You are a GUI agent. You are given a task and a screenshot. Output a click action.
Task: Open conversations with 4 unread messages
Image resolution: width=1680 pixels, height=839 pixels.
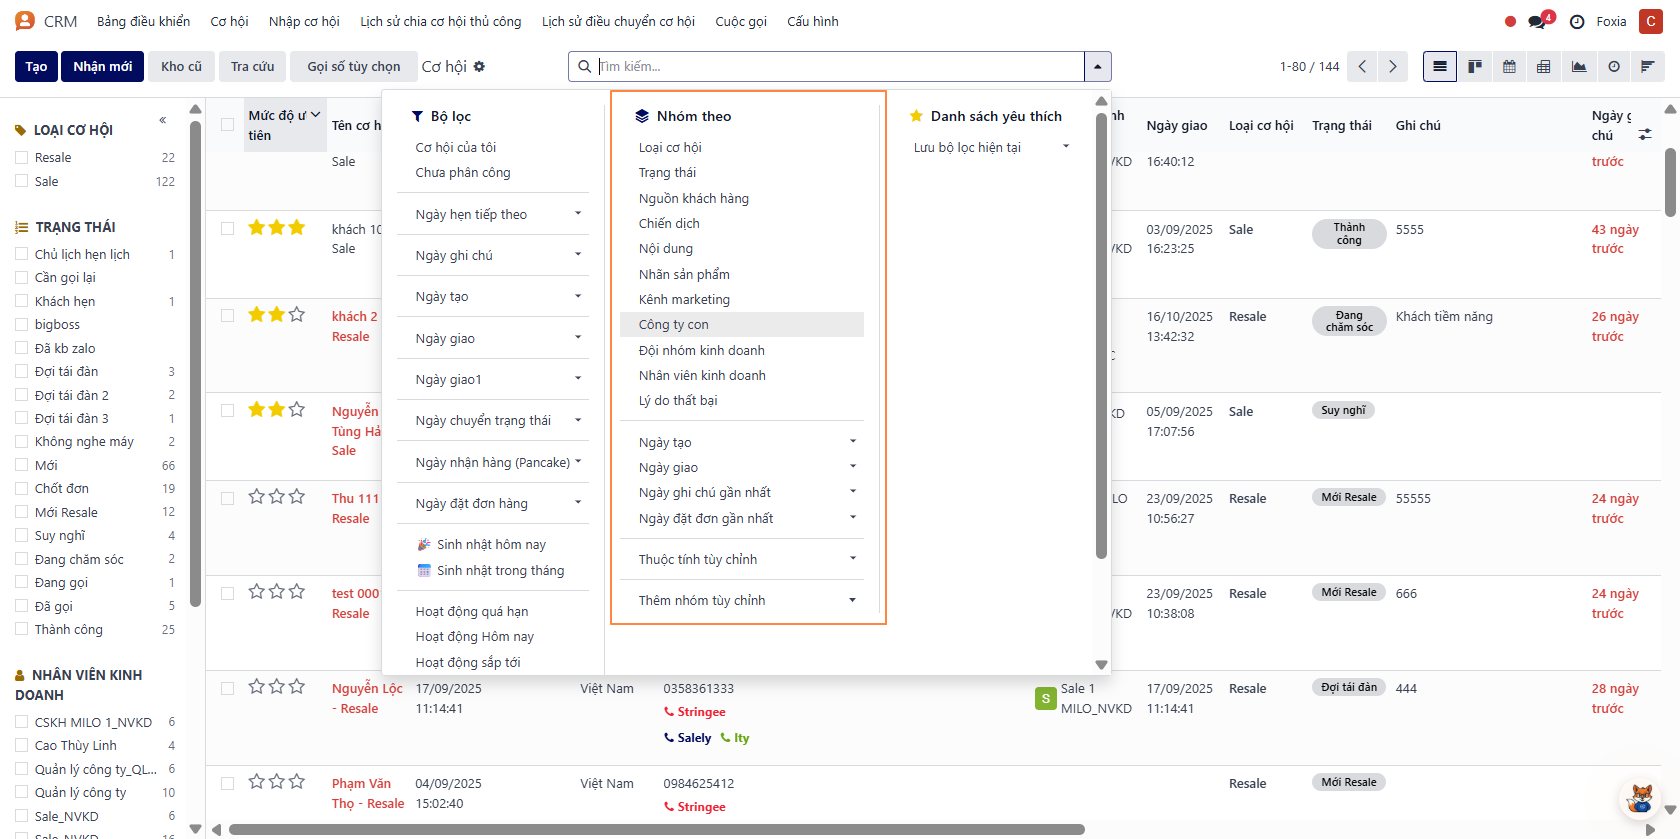[x=1538, y=21]
